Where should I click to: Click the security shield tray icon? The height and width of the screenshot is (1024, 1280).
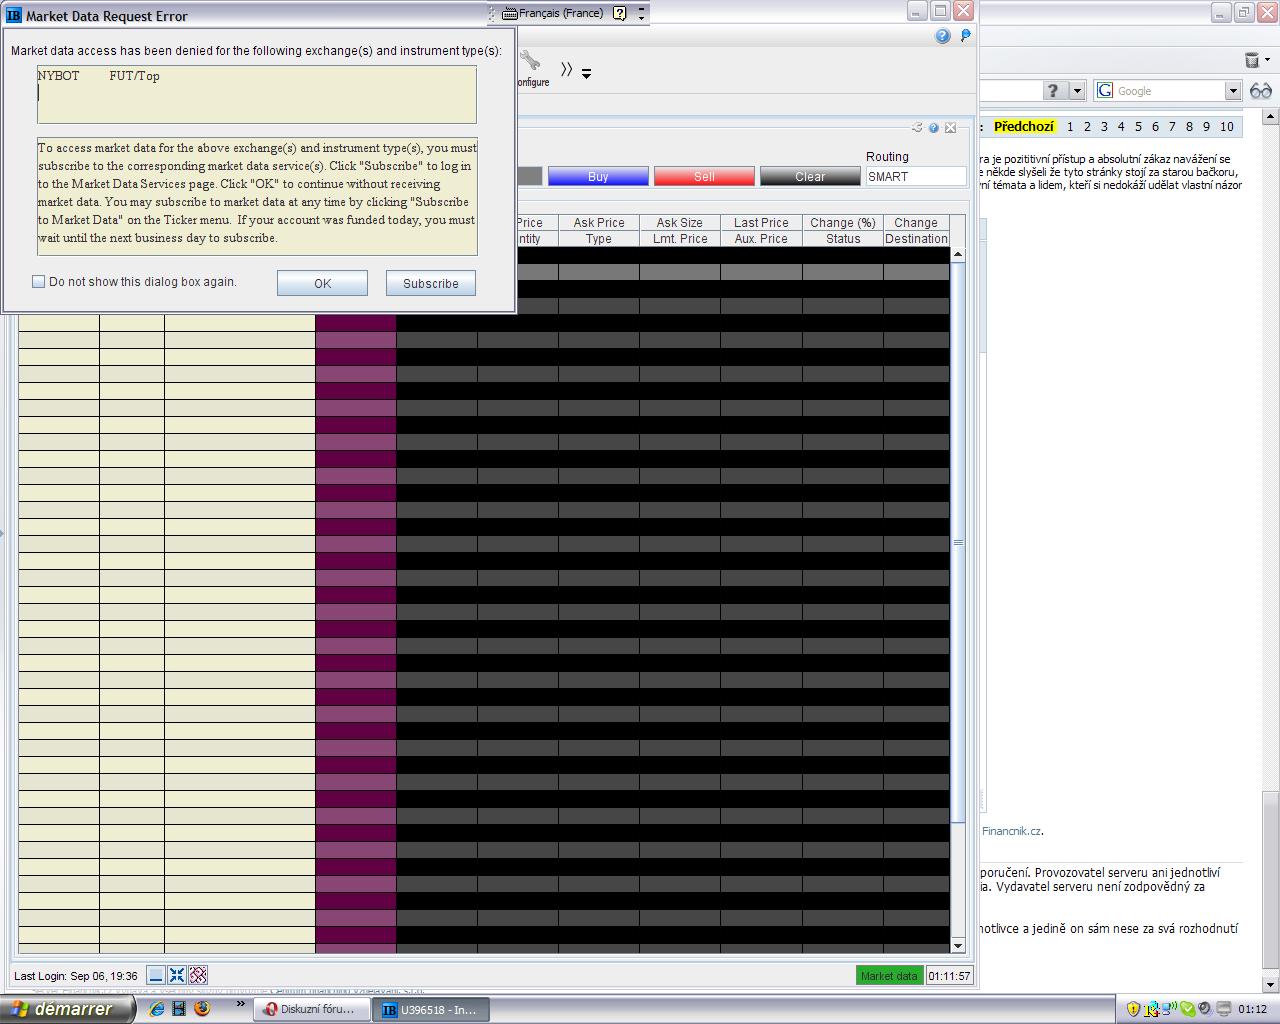tap(1133, 1009)
